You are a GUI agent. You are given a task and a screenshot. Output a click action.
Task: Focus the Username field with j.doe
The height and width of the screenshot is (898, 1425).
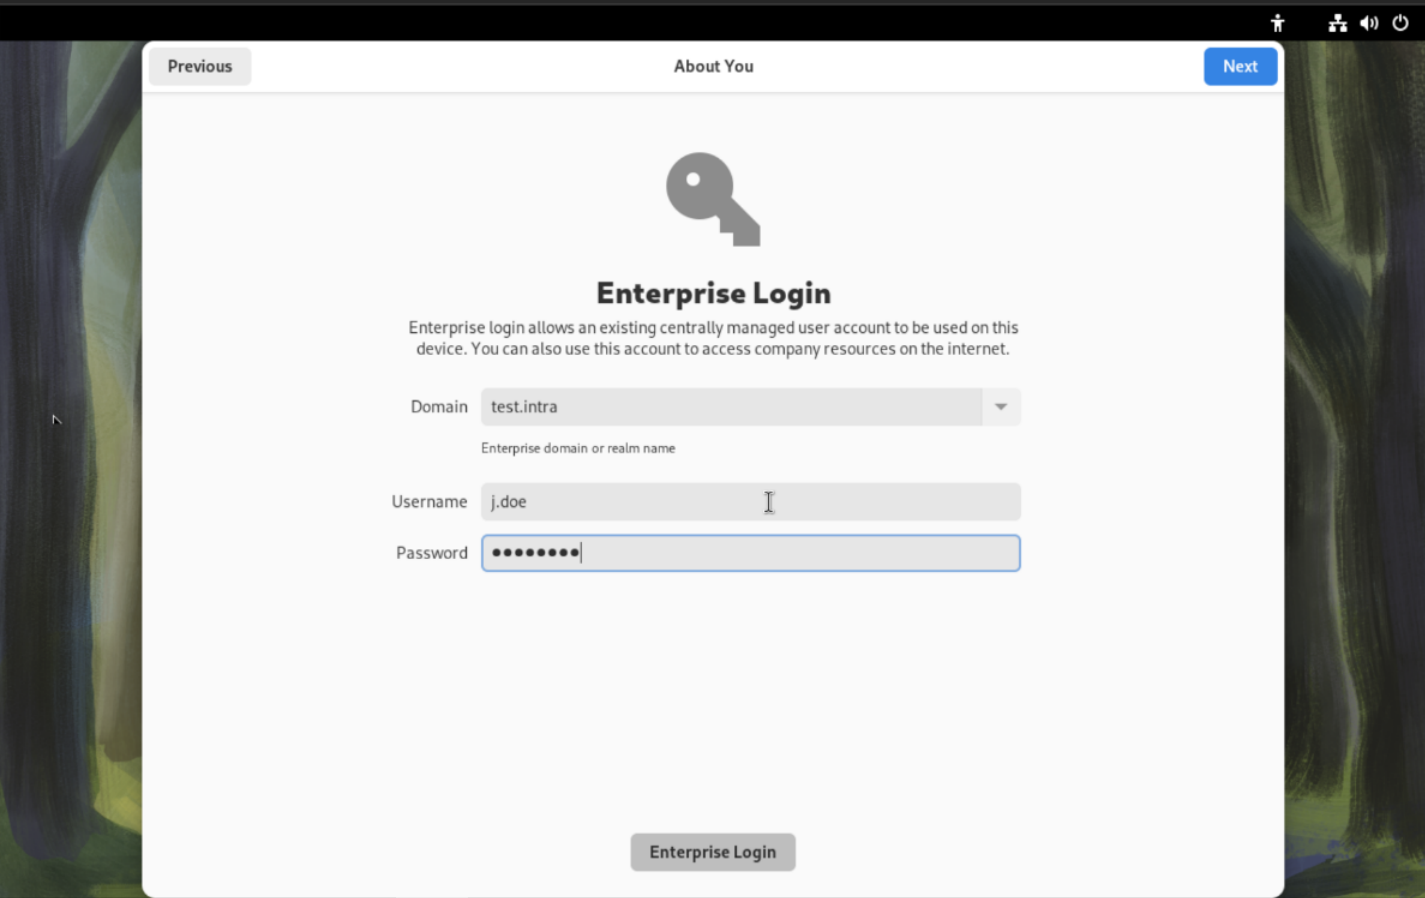point(750,502)
